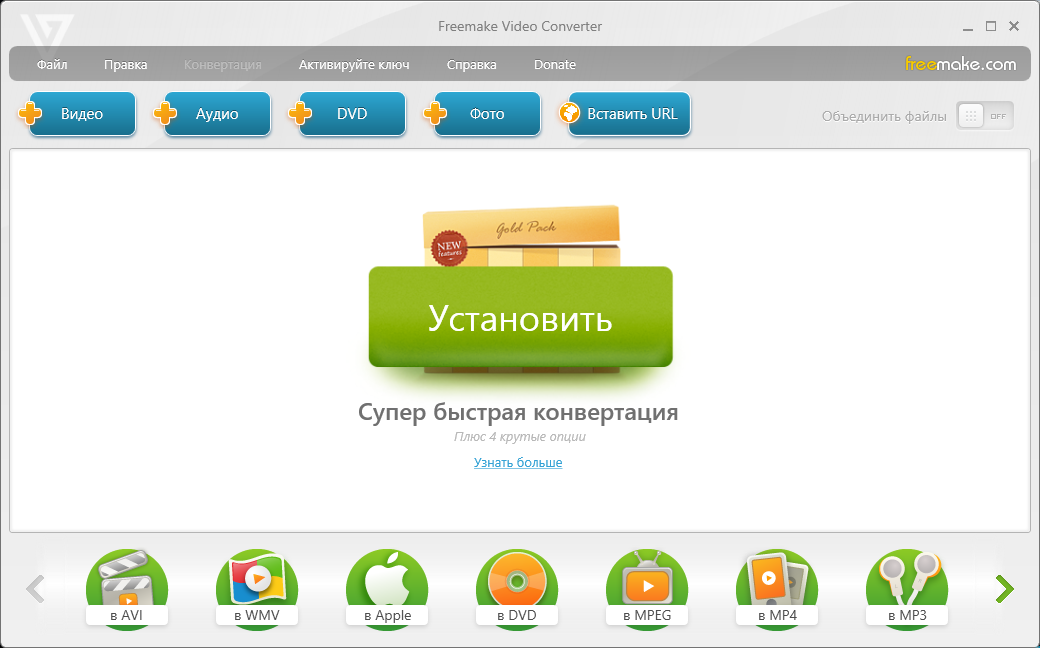1040x648 pixels.
Task: Choose the в WMV conversion icon
Action: click(257, 588)
